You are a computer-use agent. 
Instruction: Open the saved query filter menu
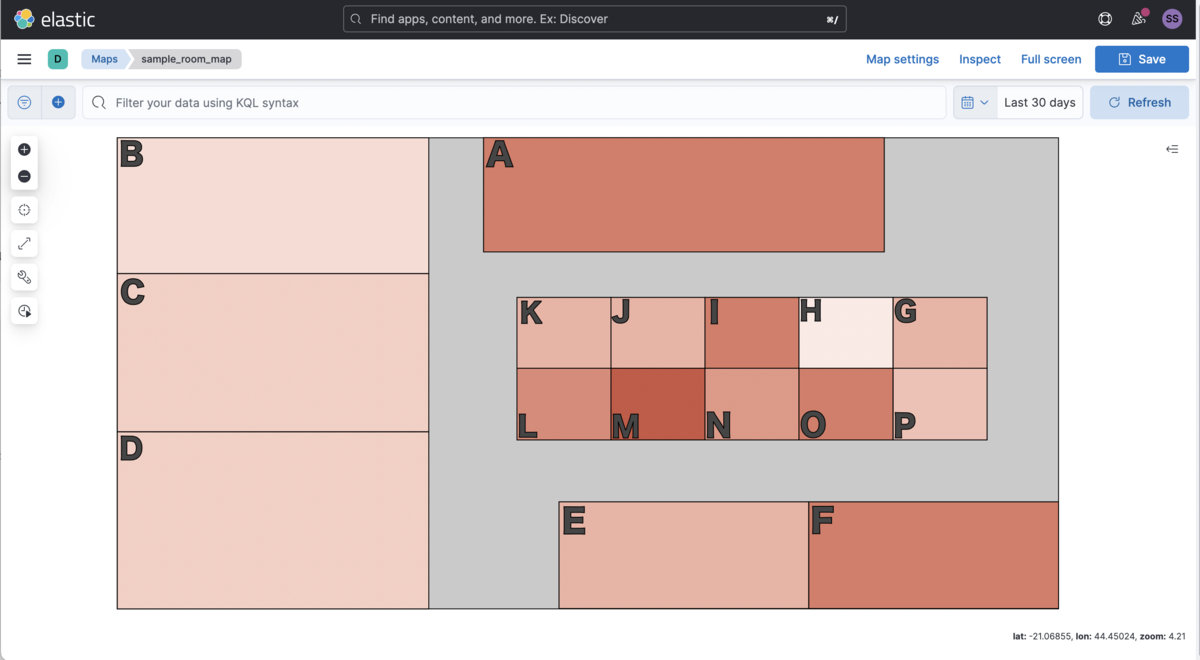[x=25, y=103]
